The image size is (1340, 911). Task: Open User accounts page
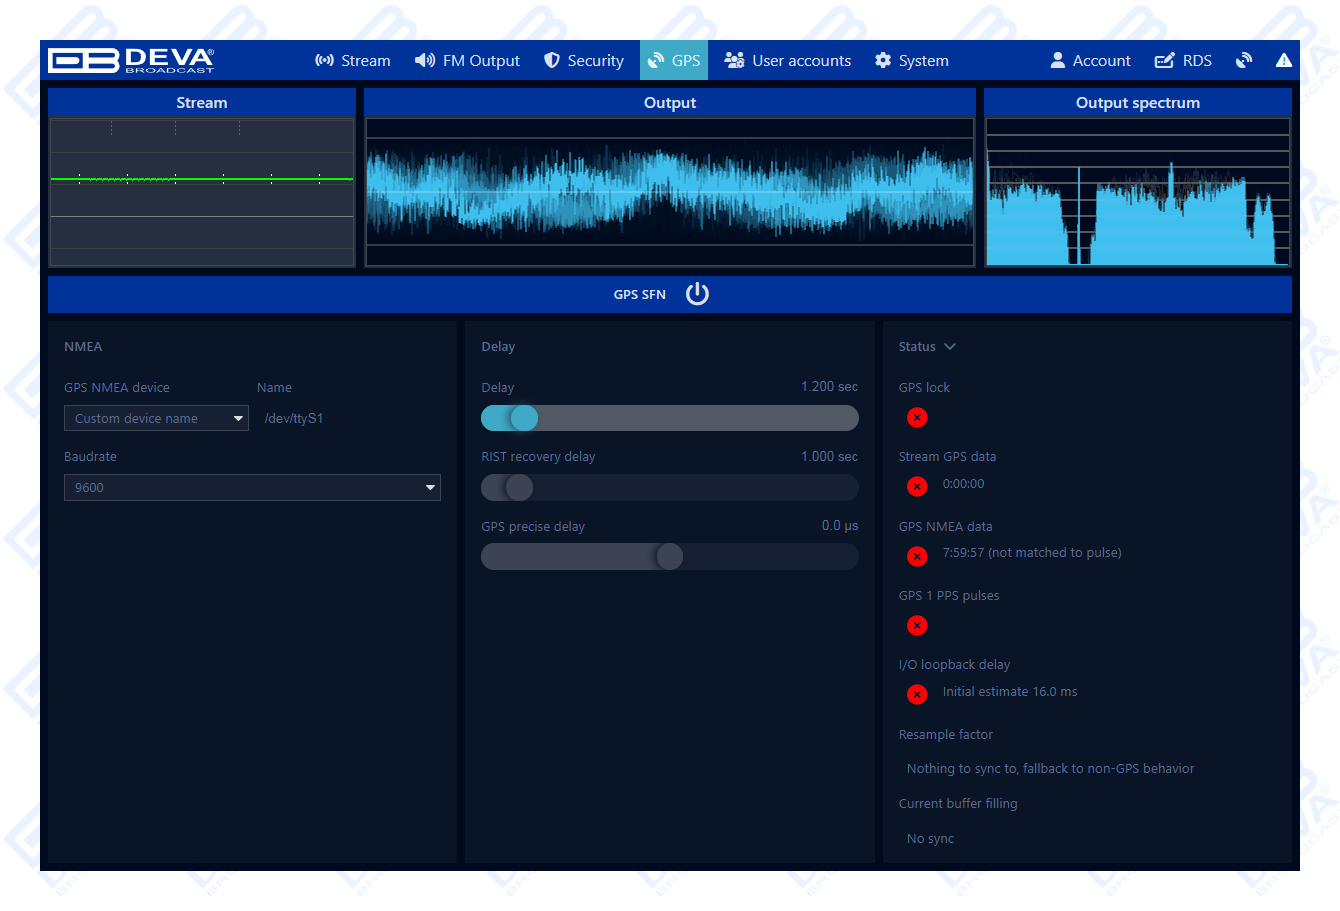[x=788, y=61]
